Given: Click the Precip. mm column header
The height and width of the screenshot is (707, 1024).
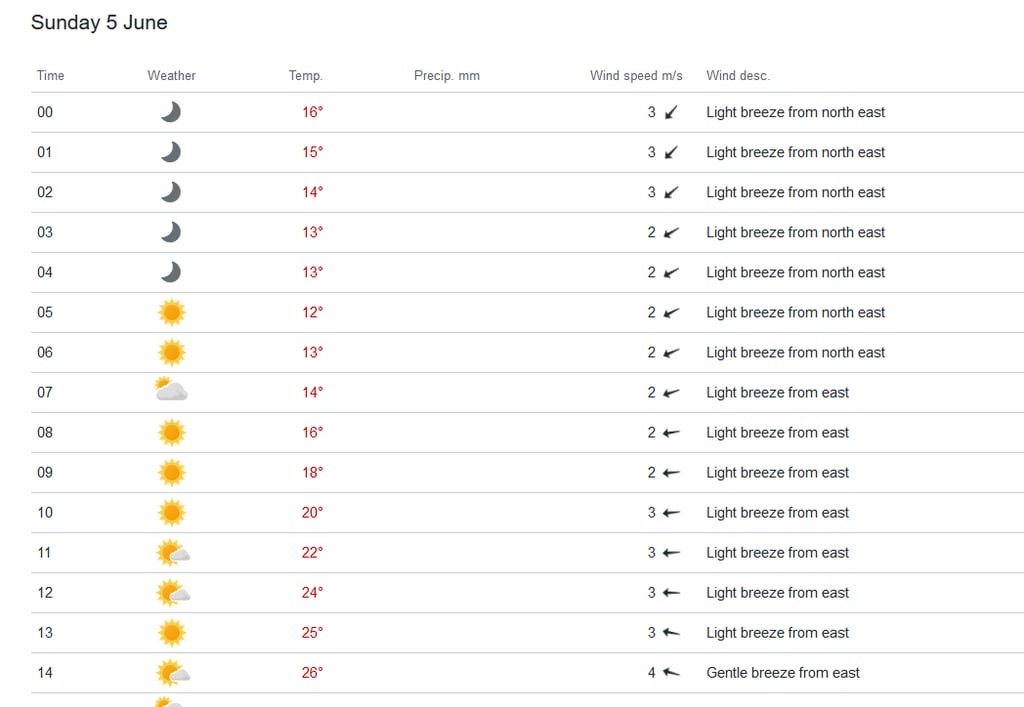Looking at the screenshot, I should 446,75.
